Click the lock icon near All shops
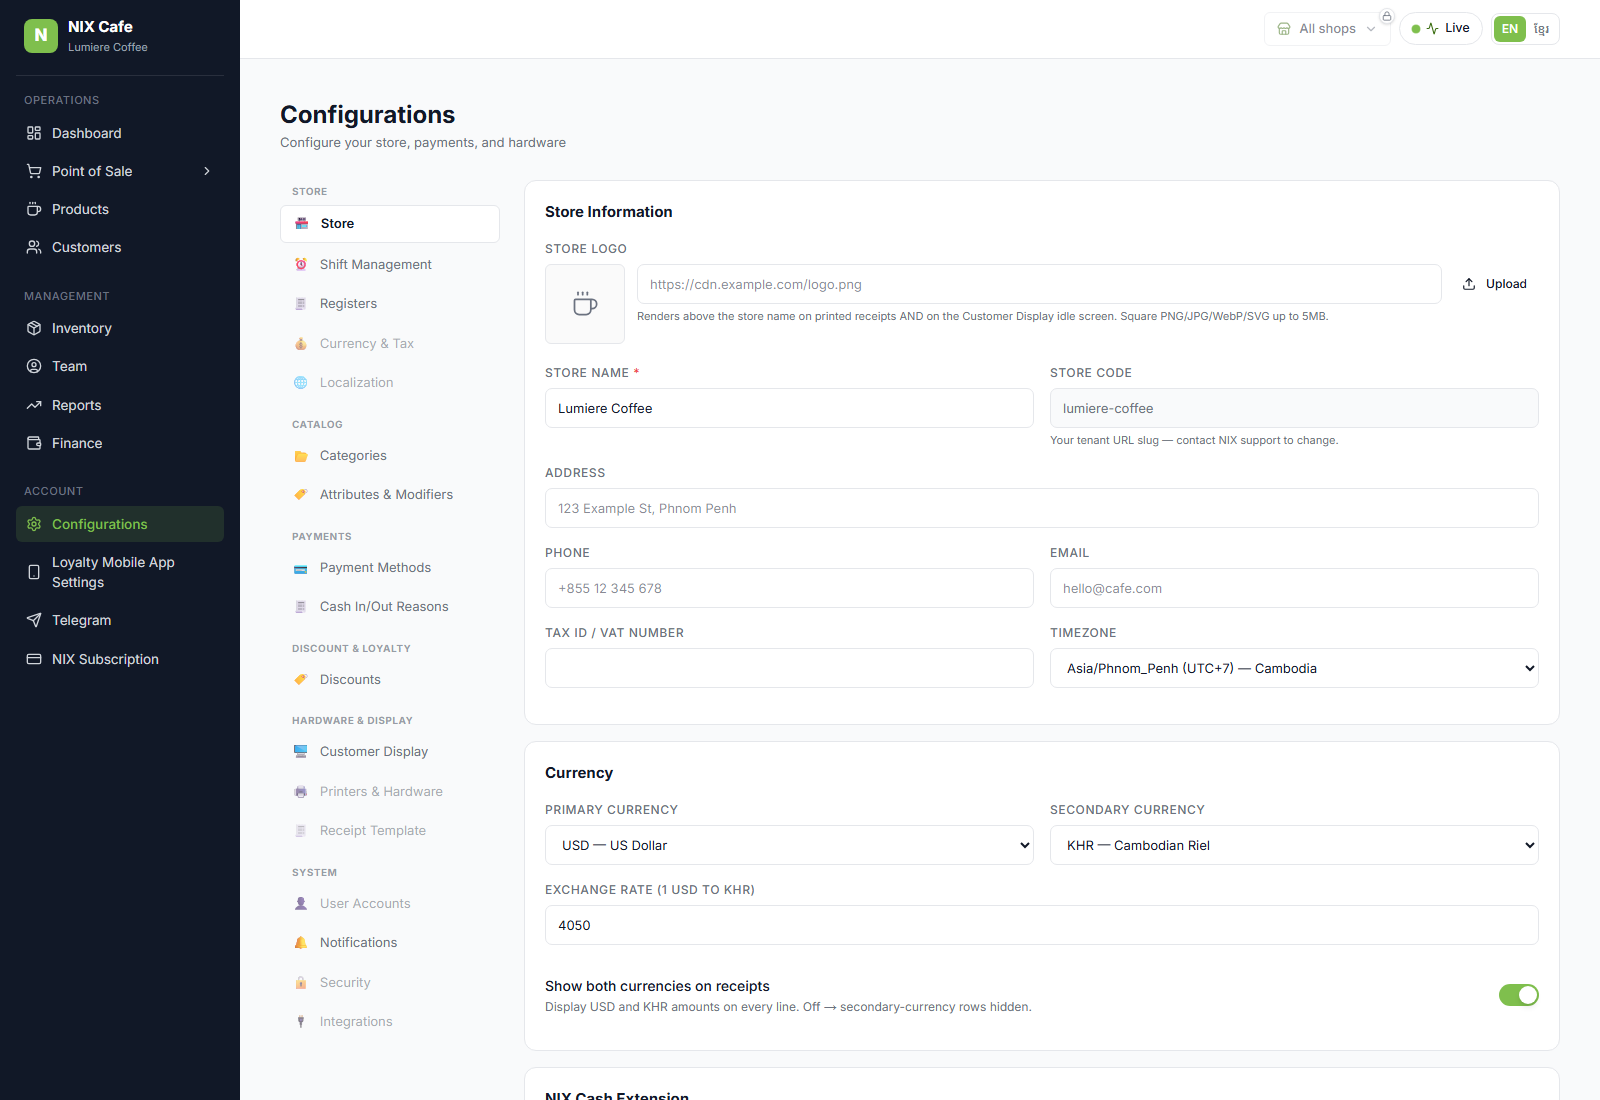Screen dimensions: 1600x1100 (1387, 16)
